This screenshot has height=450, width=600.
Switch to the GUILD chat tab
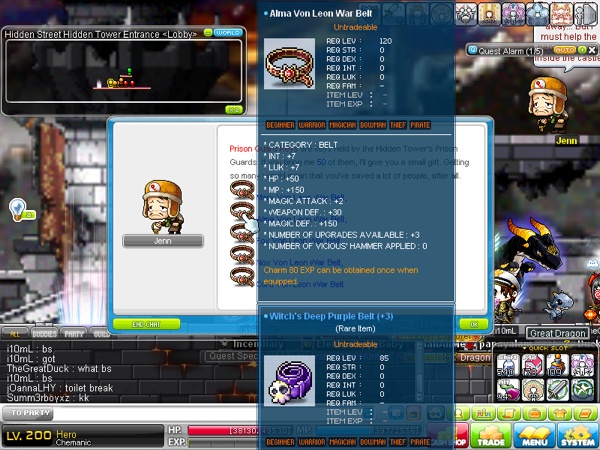click(x=100, y=334)
